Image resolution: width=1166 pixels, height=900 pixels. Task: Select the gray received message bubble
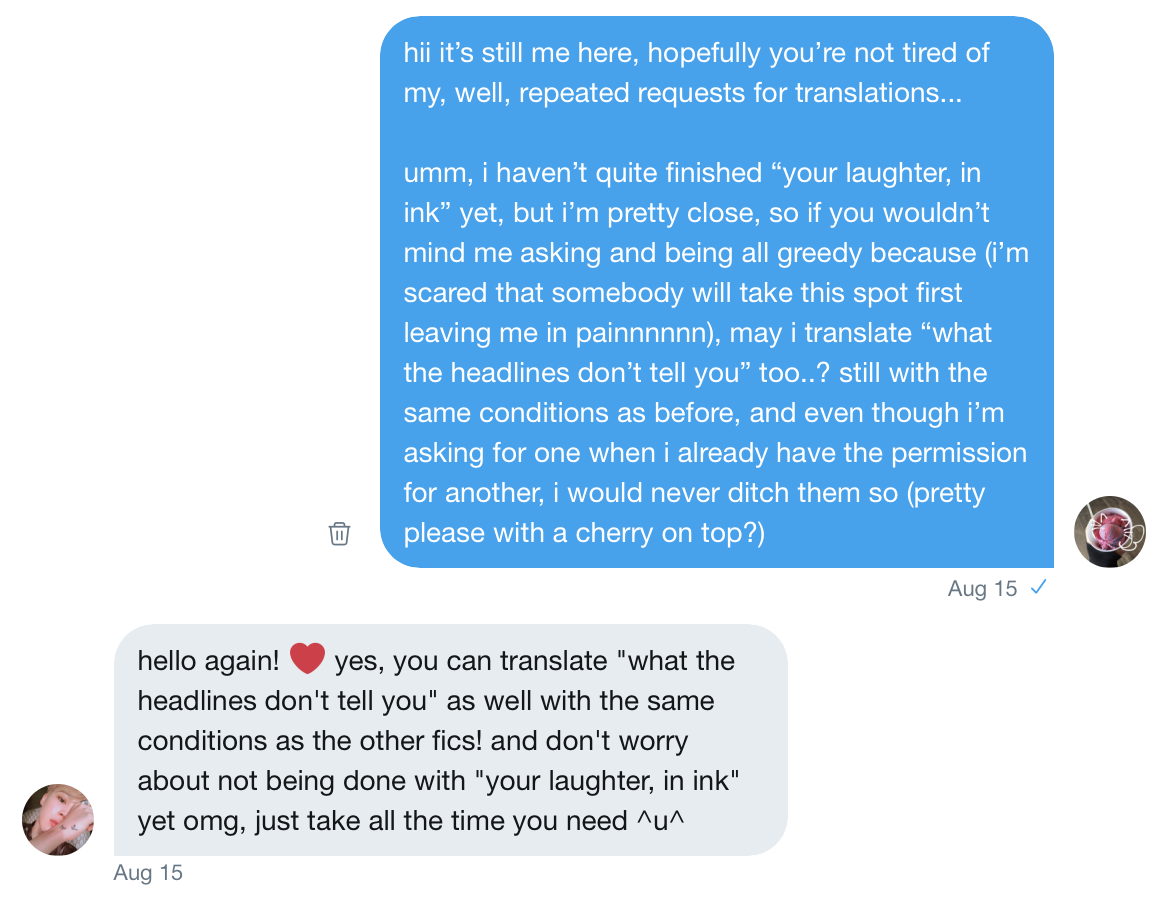(450, 740)
